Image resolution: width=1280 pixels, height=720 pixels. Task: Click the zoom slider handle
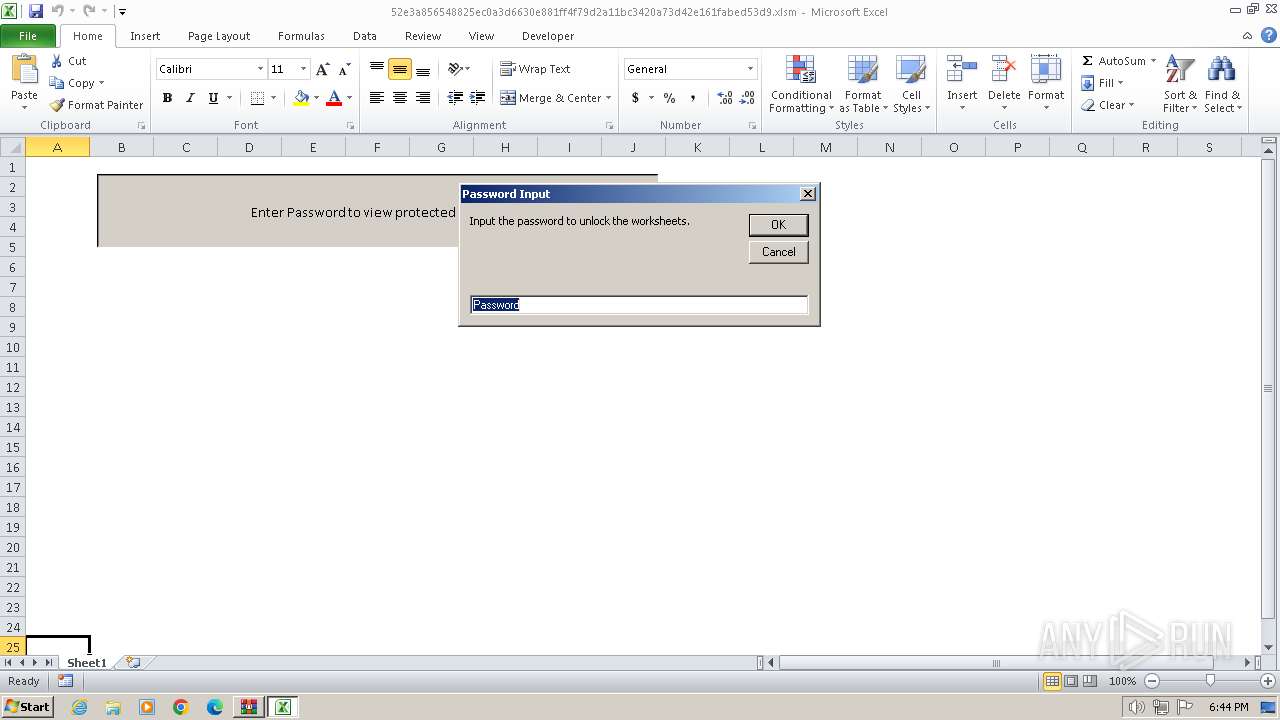pyautogui.click(x=1210, y=681)
